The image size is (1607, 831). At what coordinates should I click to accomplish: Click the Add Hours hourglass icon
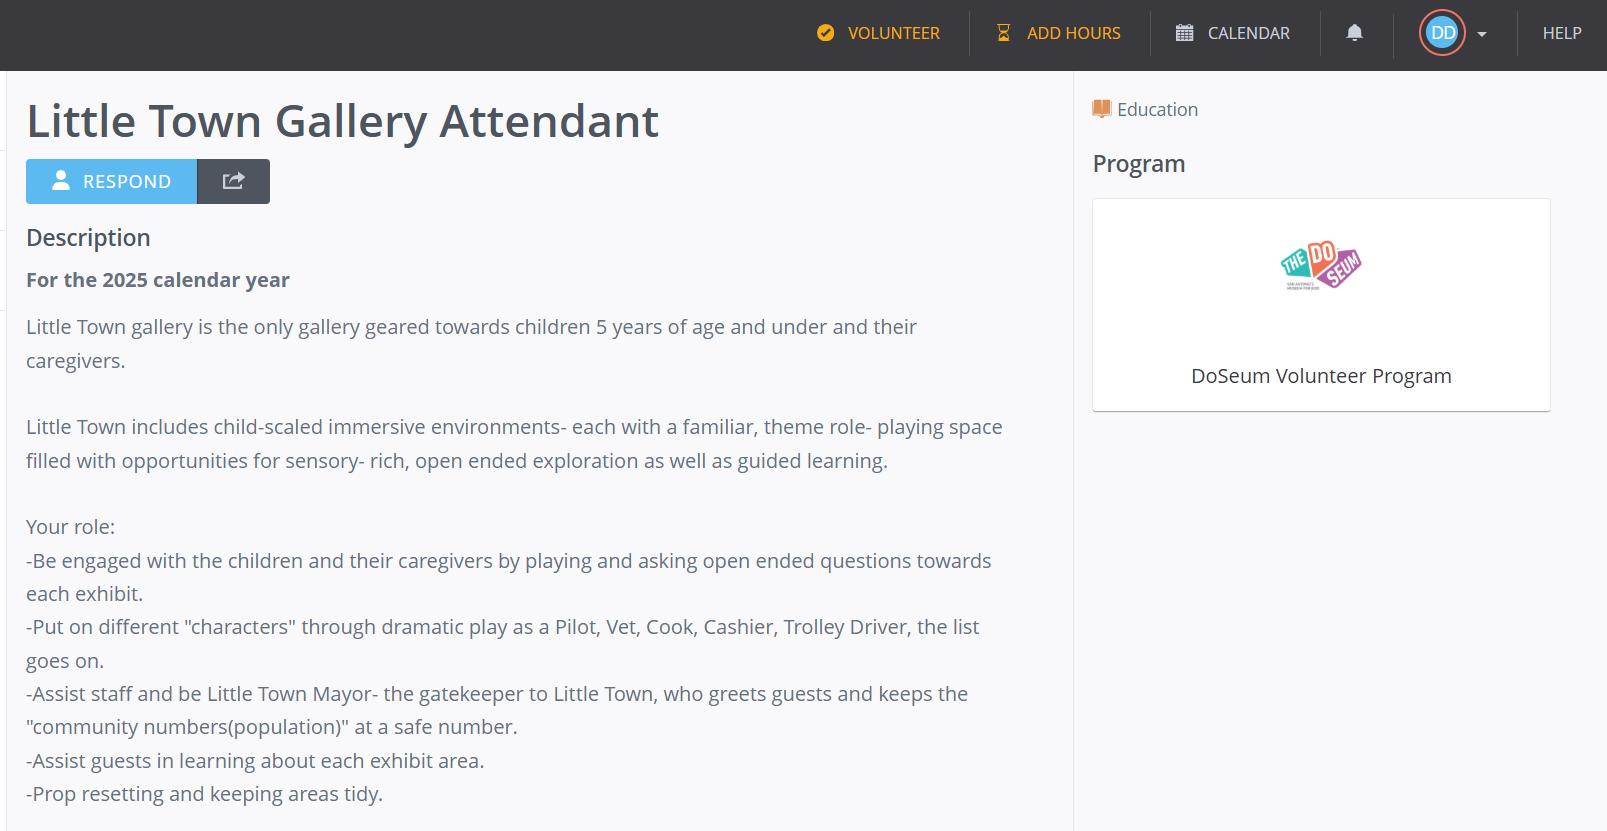click(x=1003, y=33)
